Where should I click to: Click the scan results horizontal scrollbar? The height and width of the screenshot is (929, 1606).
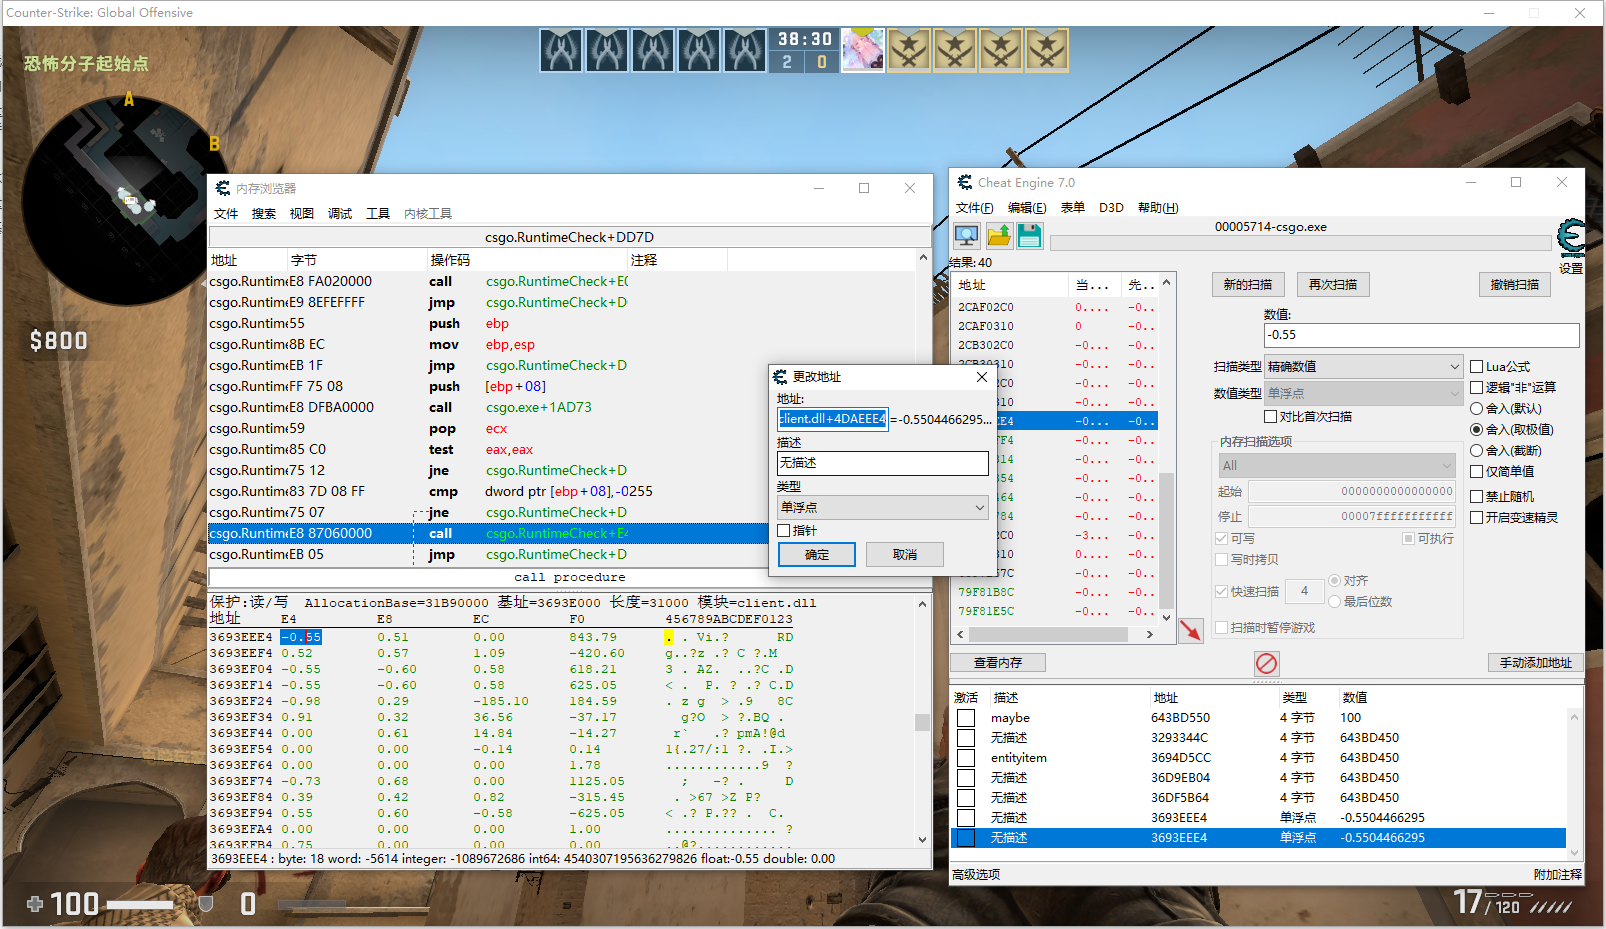point(1055,634)
